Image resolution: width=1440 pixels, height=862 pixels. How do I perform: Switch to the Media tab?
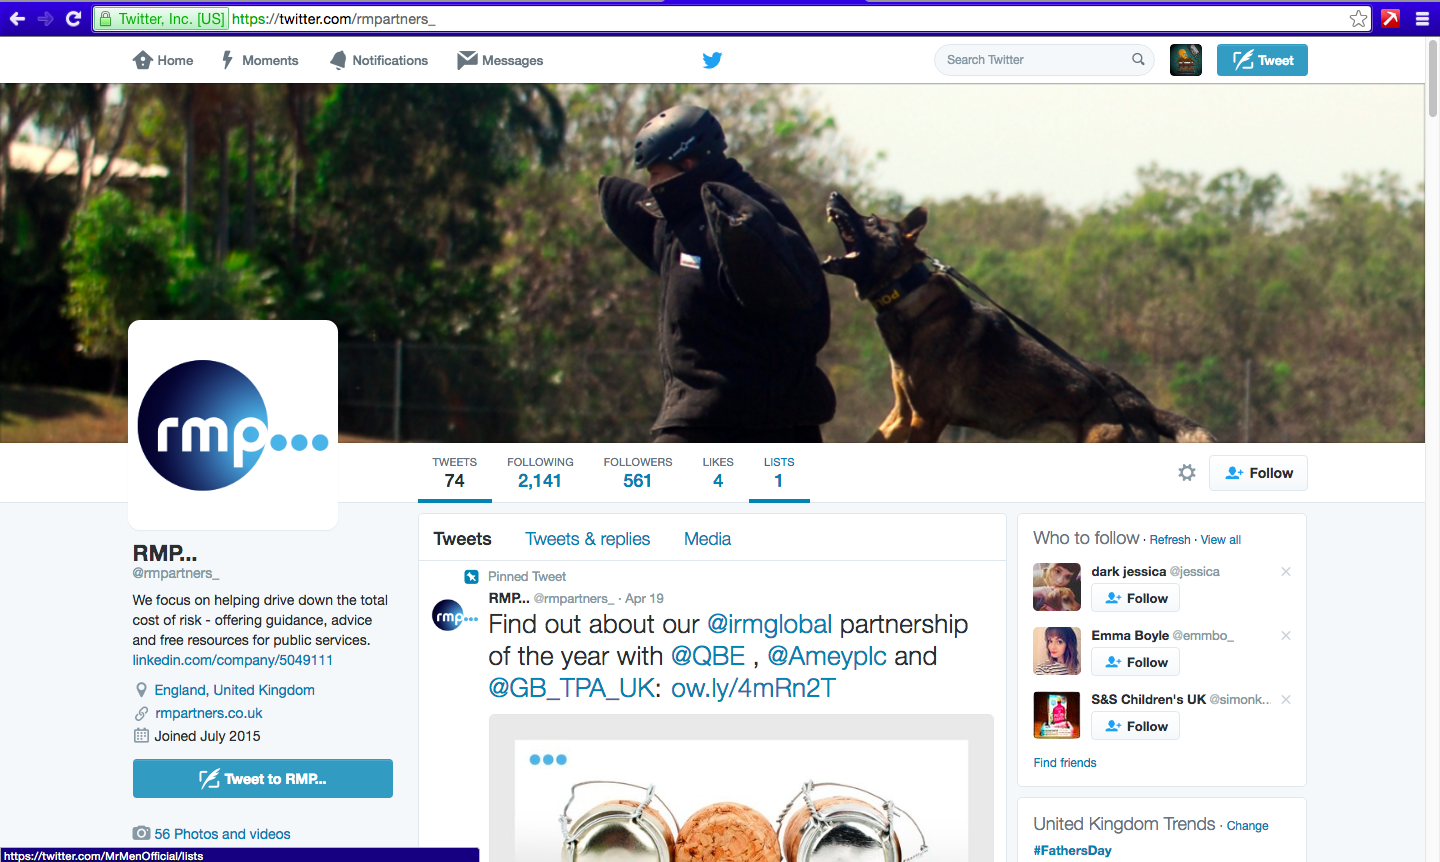click(x=707, y=539)
